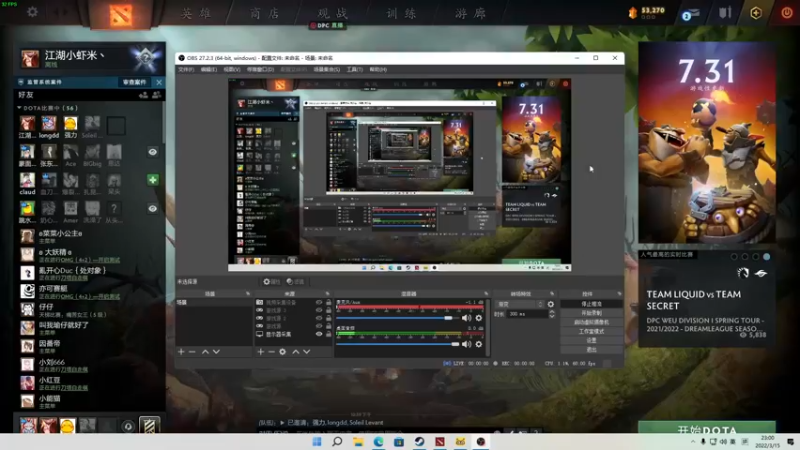Add a new scene with plus icon
Viewport: 800px width, 450px height.
[181, 352]
